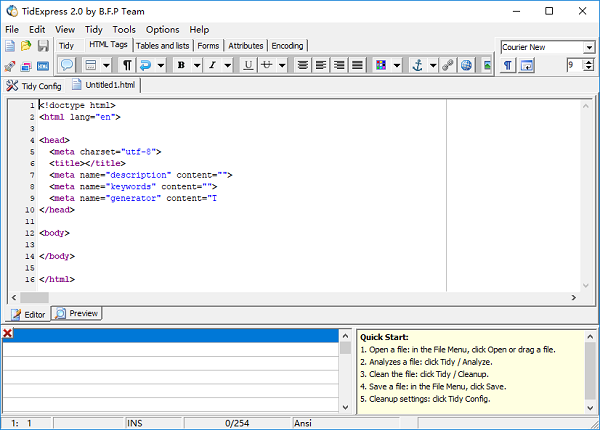Insert a hyperlink using the chain-link icon
Image resolution: width=600 pixels, height=430 pixels.
[448, 65]
